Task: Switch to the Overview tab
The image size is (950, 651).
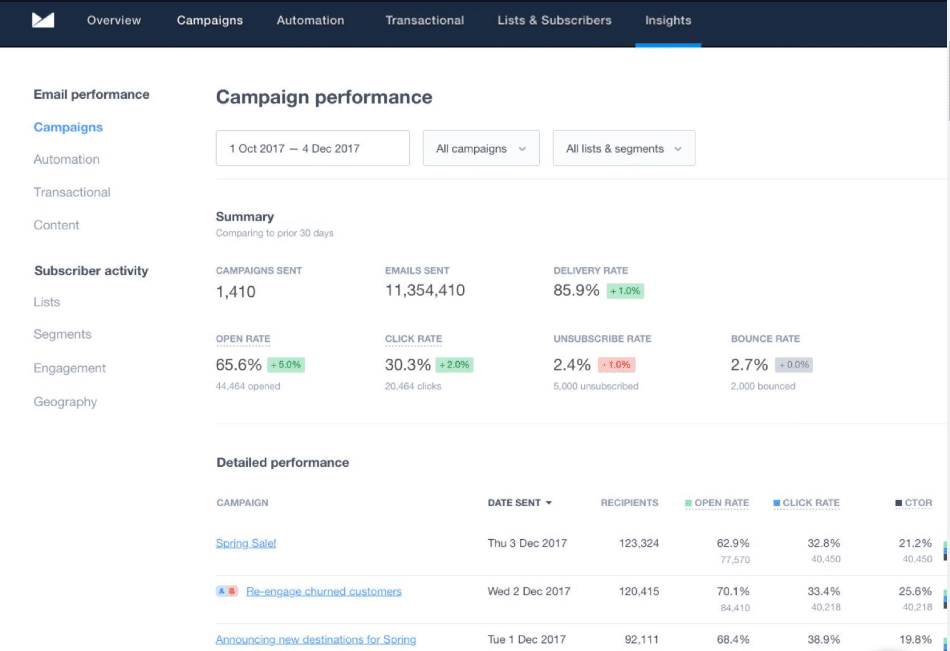Action: [114, 20]
